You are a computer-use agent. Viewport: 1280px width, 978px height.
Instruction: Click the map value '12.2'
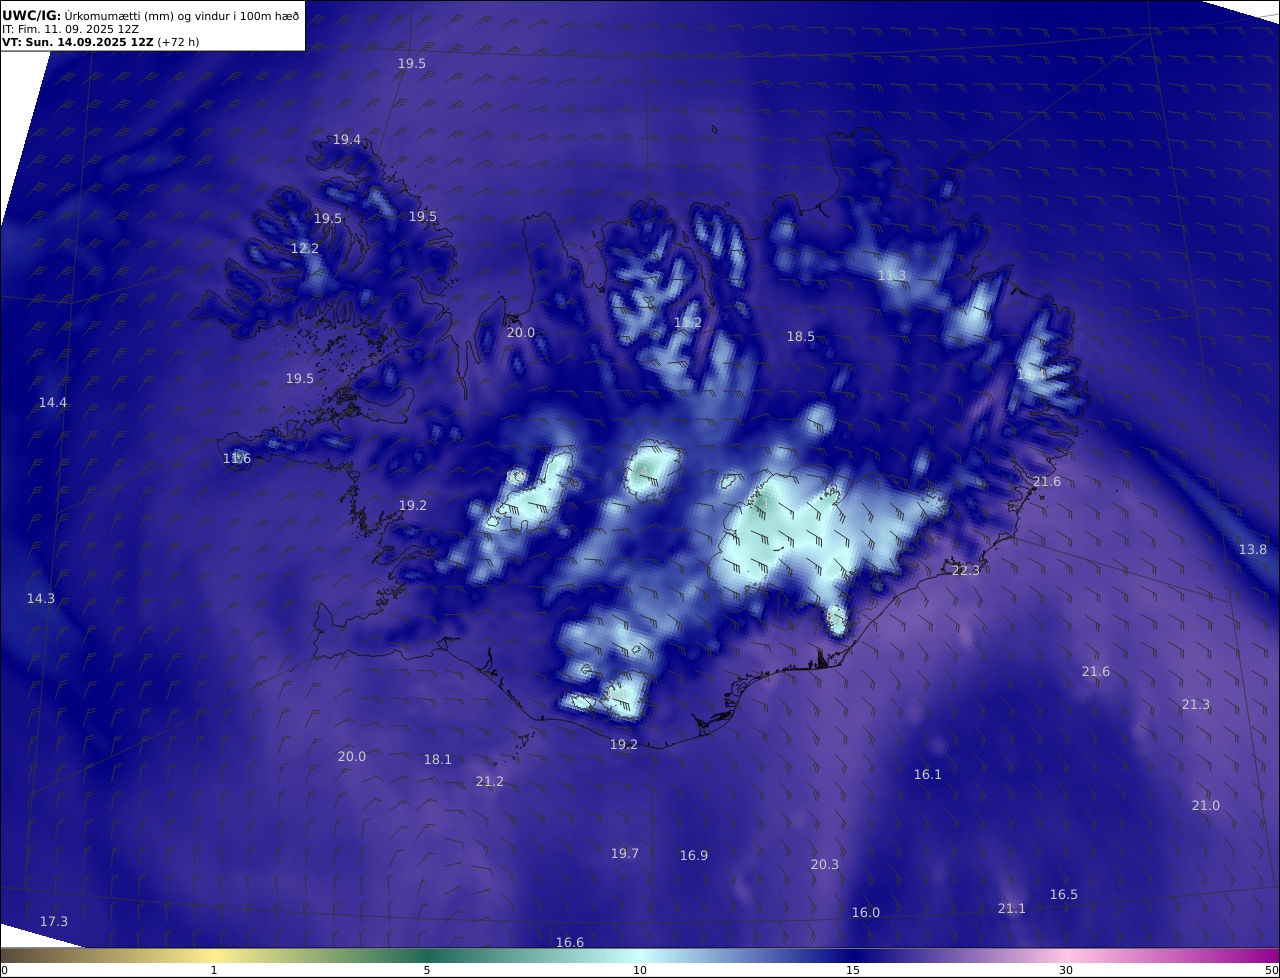(x=305, y=249)
